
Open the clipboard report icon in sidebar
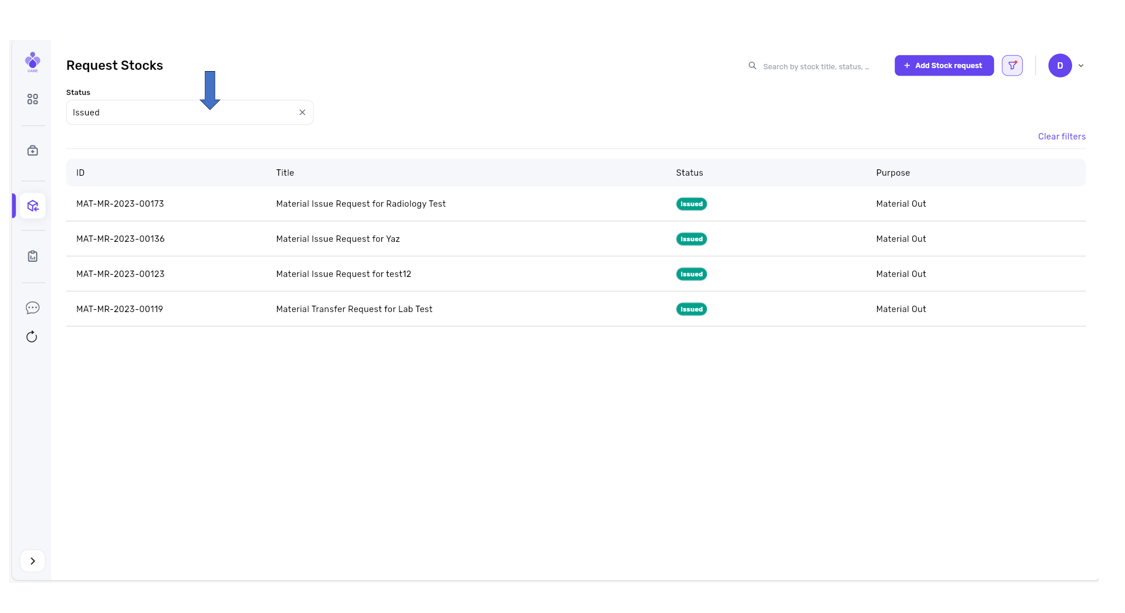(x=32, y=256)
